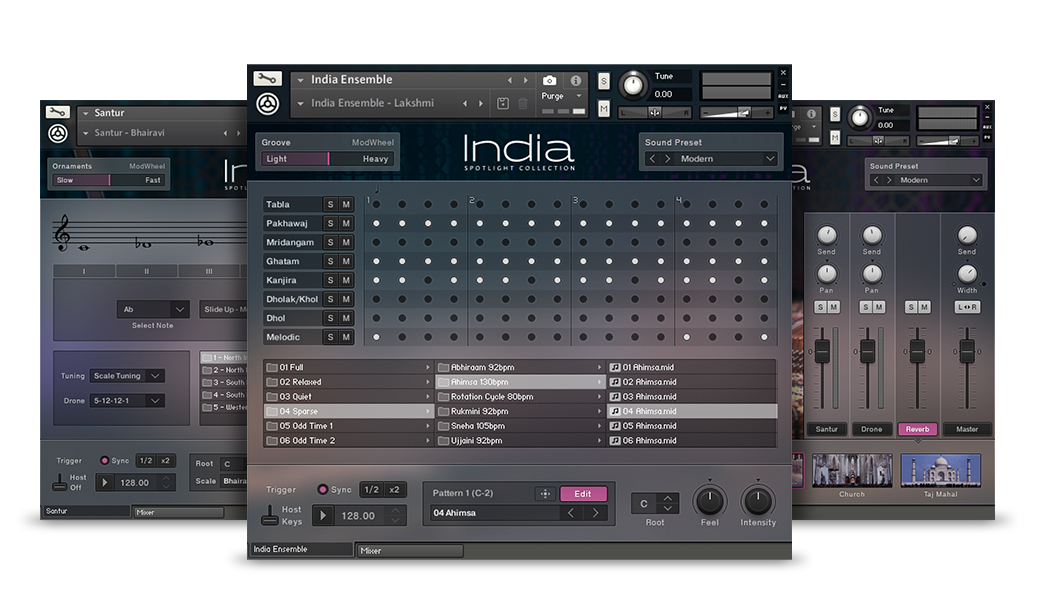1040x600 pixels.
Task: Adjust the Groove Light-Heavy slider
Action: coord(328,159)
